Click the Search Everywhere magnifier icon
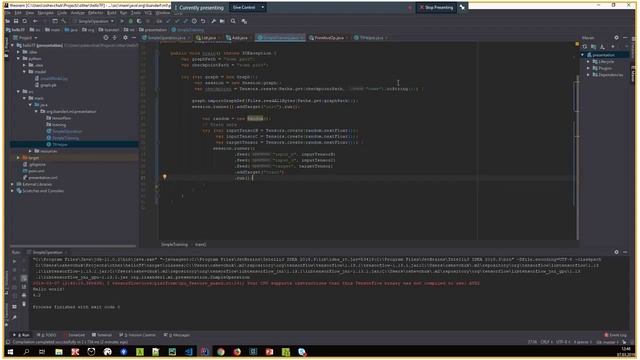 pos(233,21)
